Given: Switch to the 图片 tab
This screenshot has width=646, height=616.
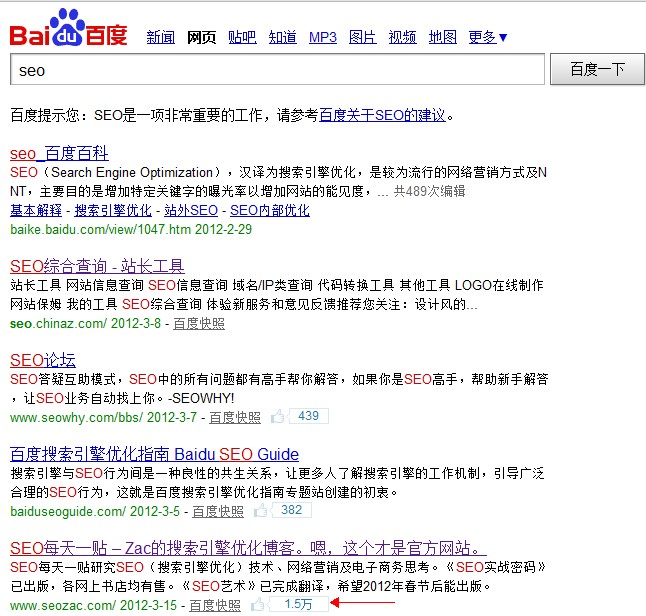Looking at the screenshot, I should coord(363,37).
